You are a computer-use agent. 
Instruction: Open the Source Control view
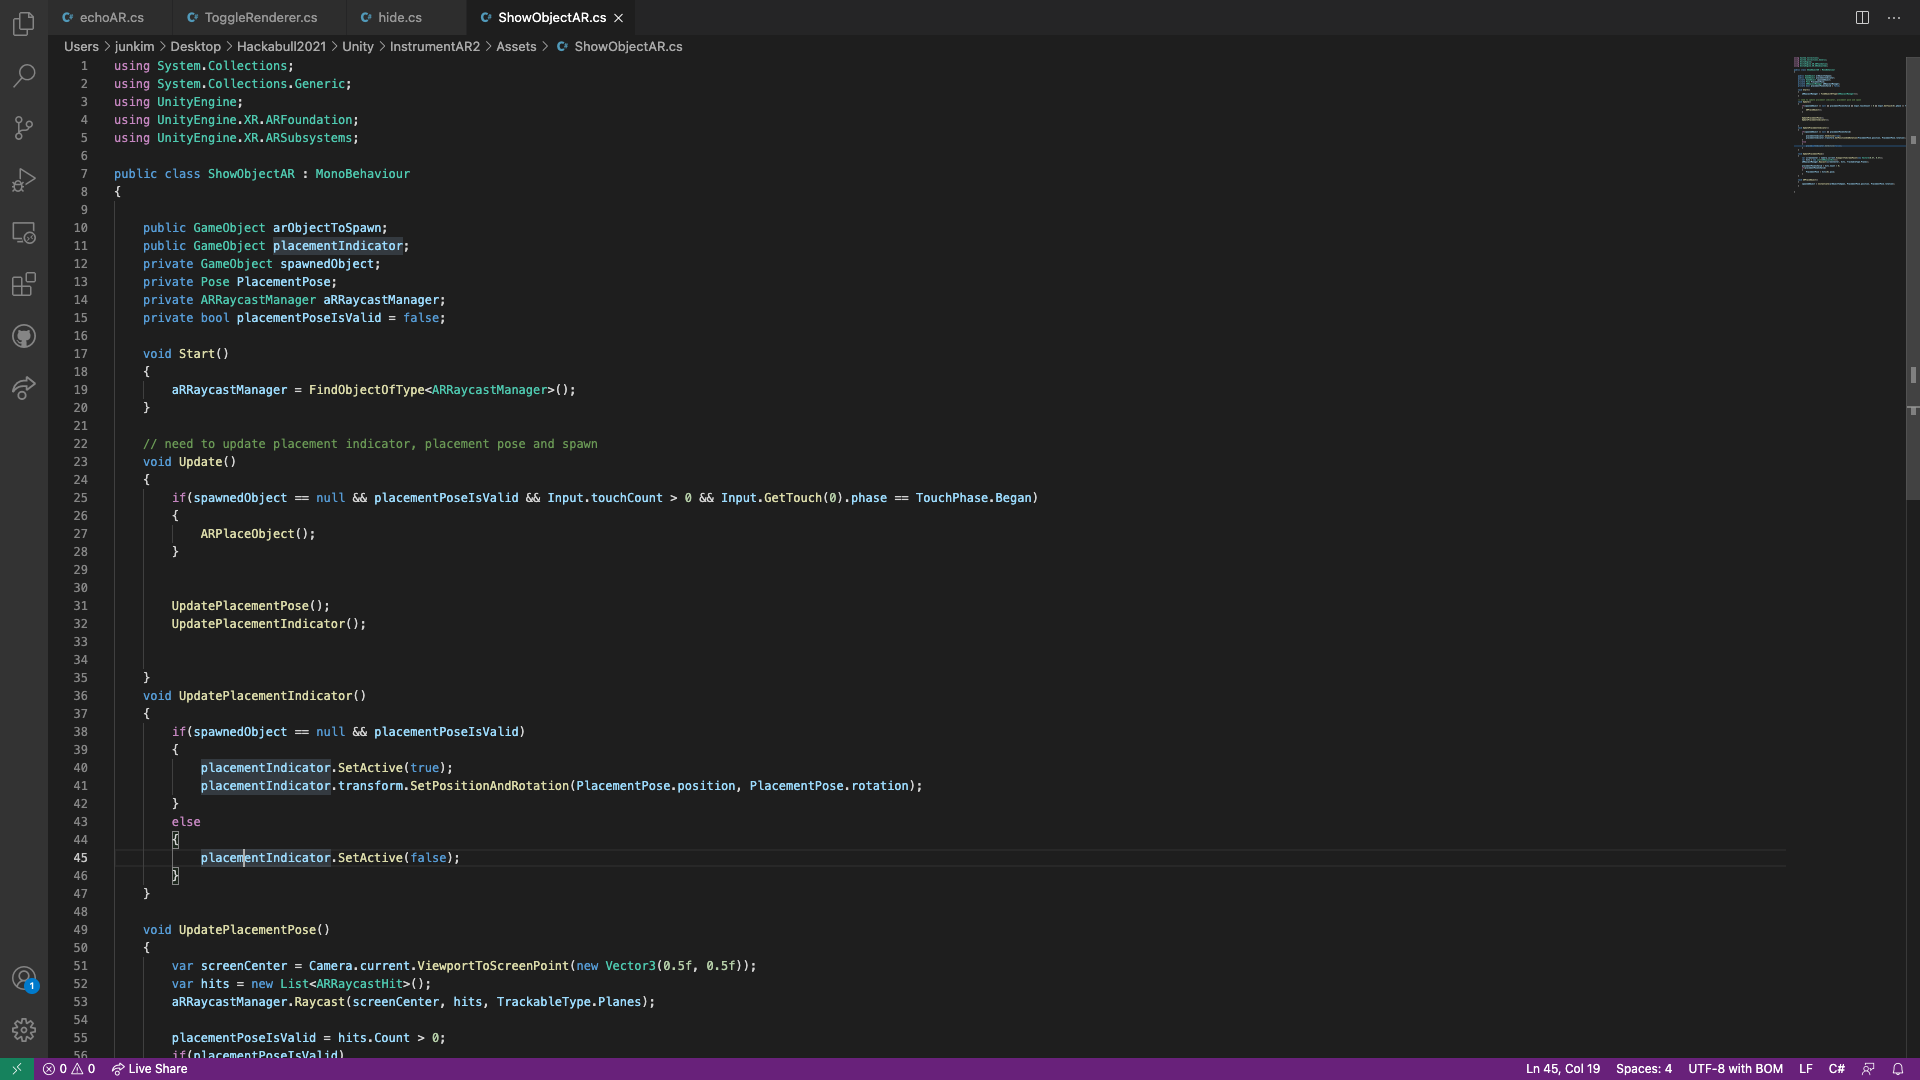click(24, 128)
